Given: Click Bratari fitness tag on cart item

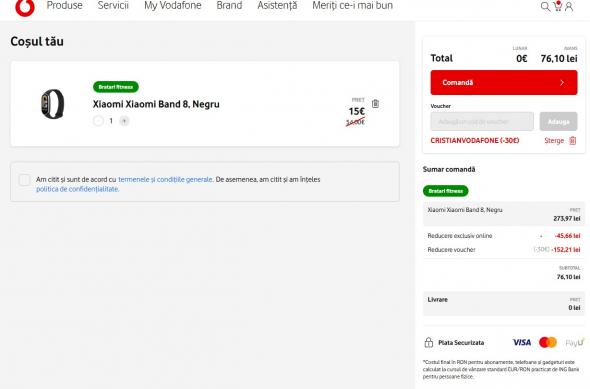Looking at the screenshot, I should pyautogui.click(x=116, y=87).
